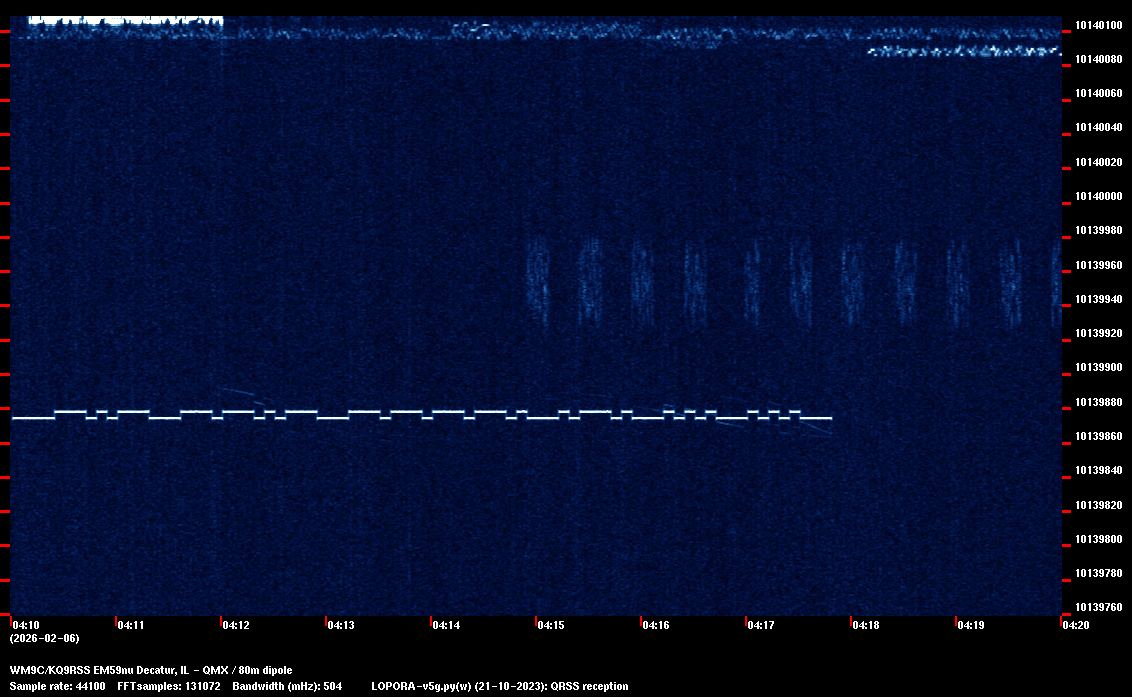Select the 04:18 time marker
This screenshot has height=697, width=1132.
pyautogui.click(x=865, y=625)
